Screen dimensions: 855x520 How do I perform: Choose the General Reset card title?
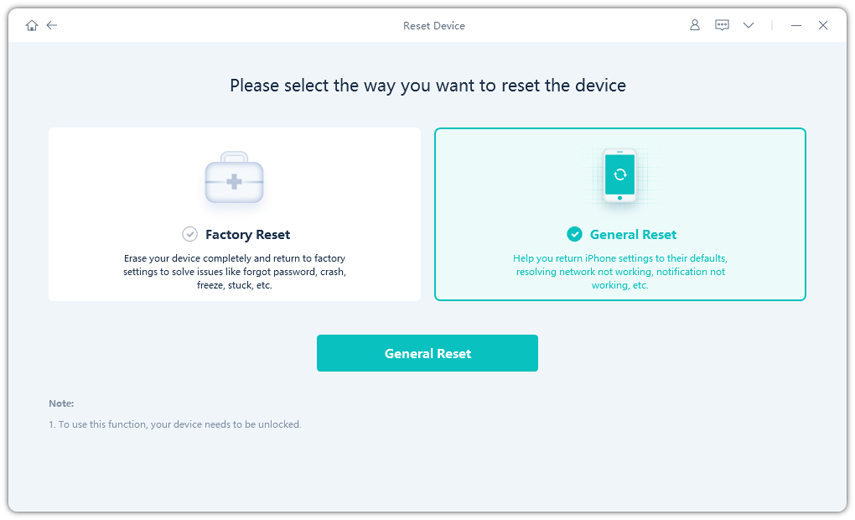coord(633,235)
